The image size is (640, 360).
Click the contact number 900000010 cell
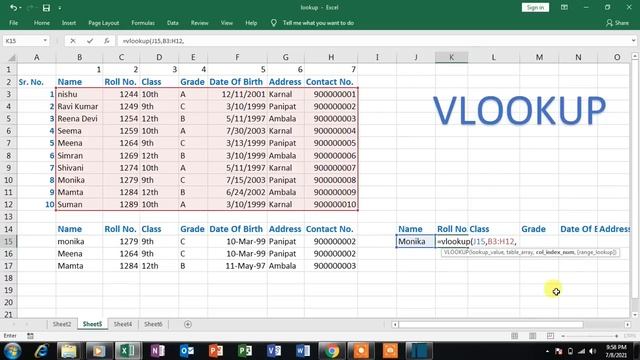[x=331, y=204]
